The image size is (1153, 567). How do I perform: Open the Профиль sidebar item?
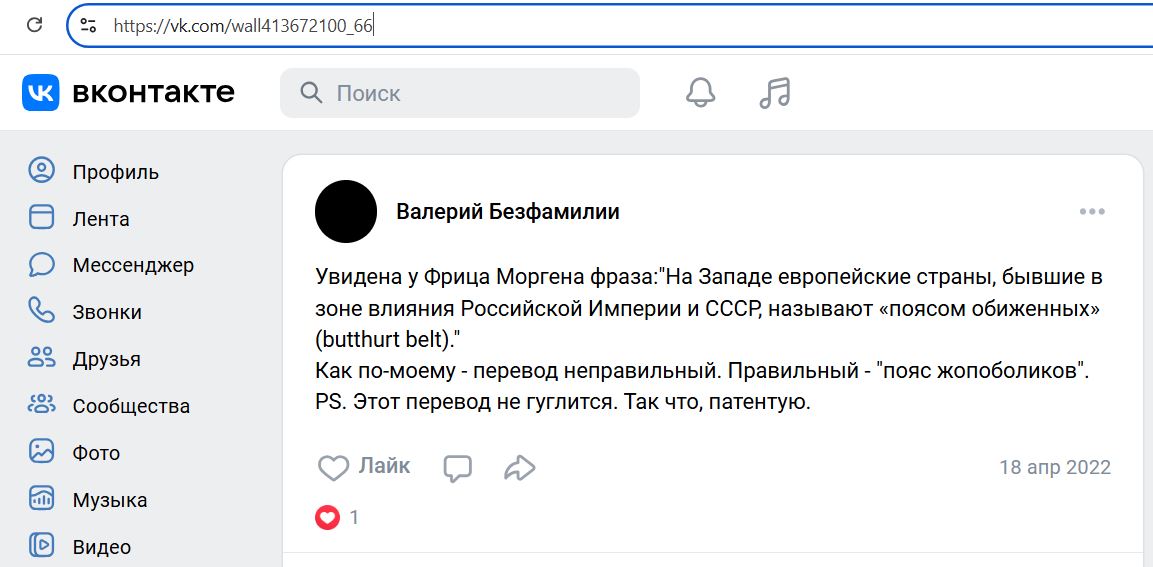93,172
